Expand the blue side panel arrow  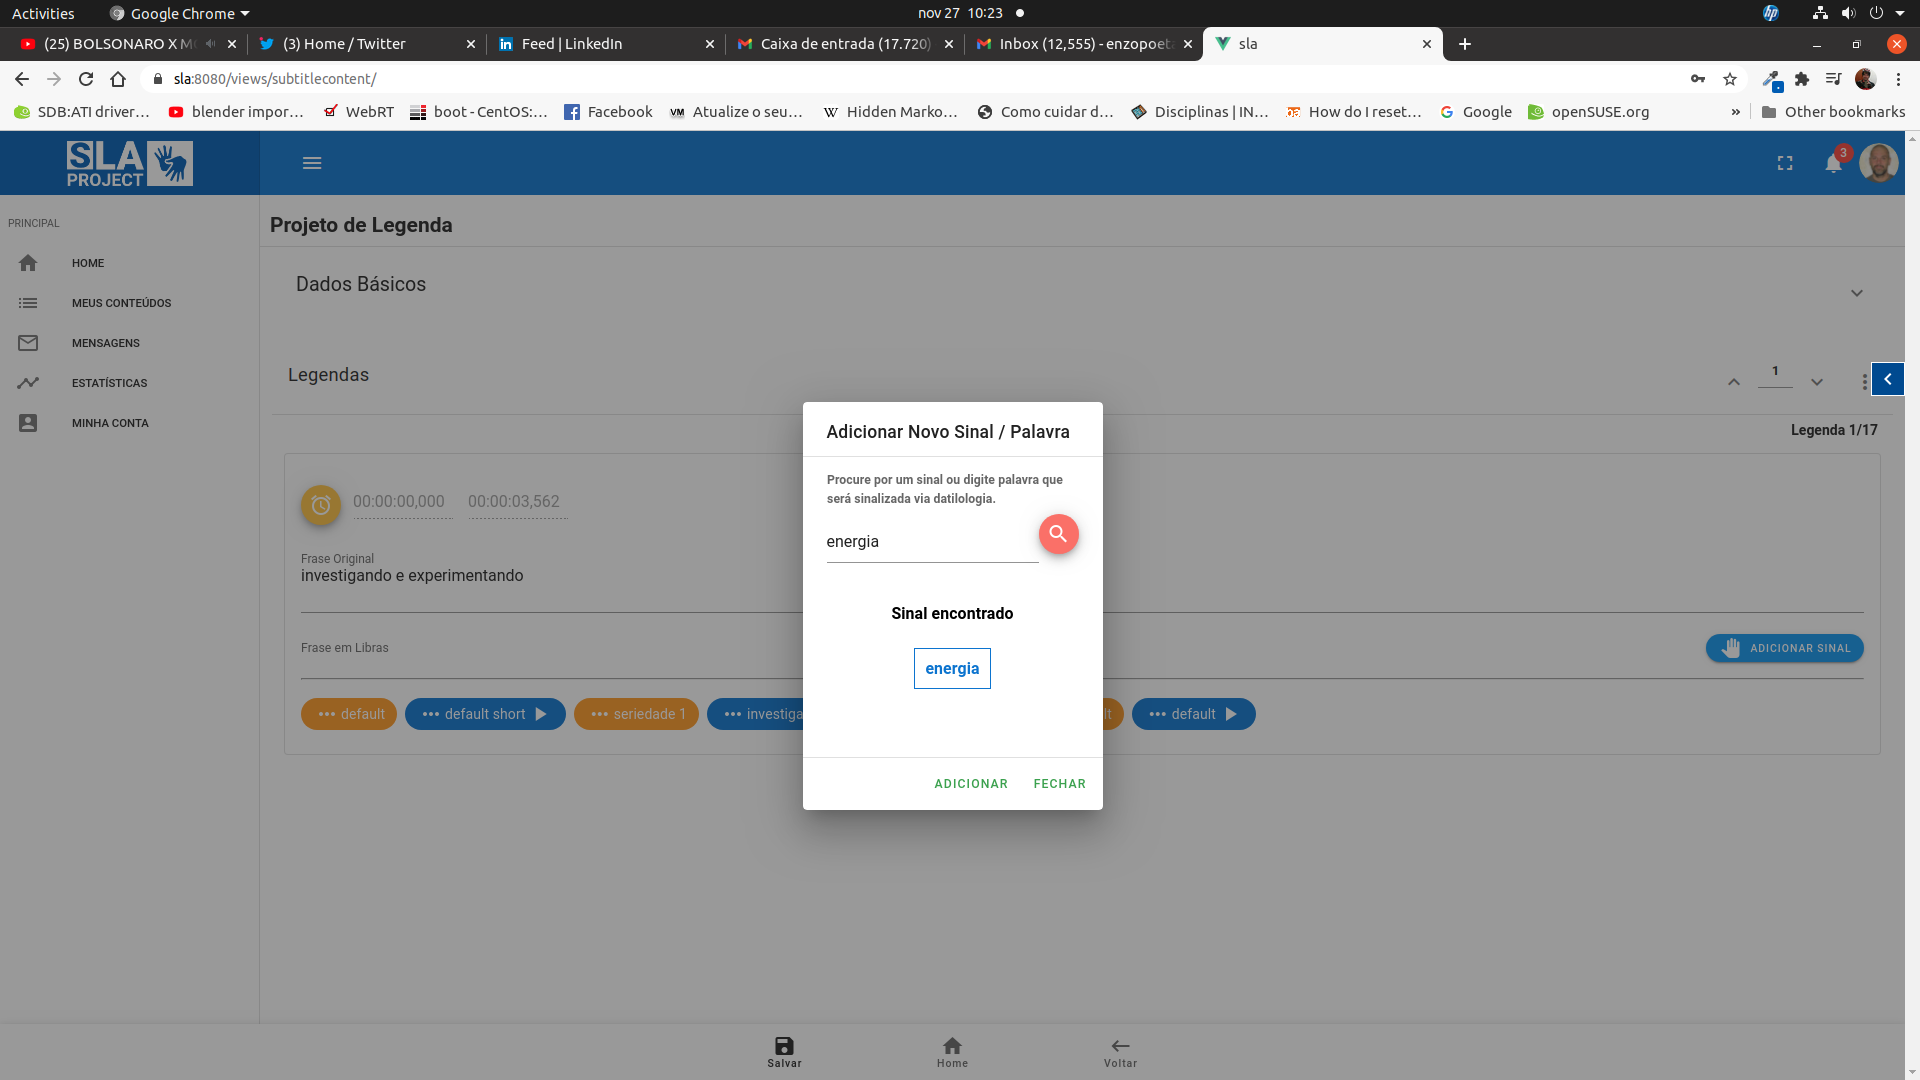1888,379
